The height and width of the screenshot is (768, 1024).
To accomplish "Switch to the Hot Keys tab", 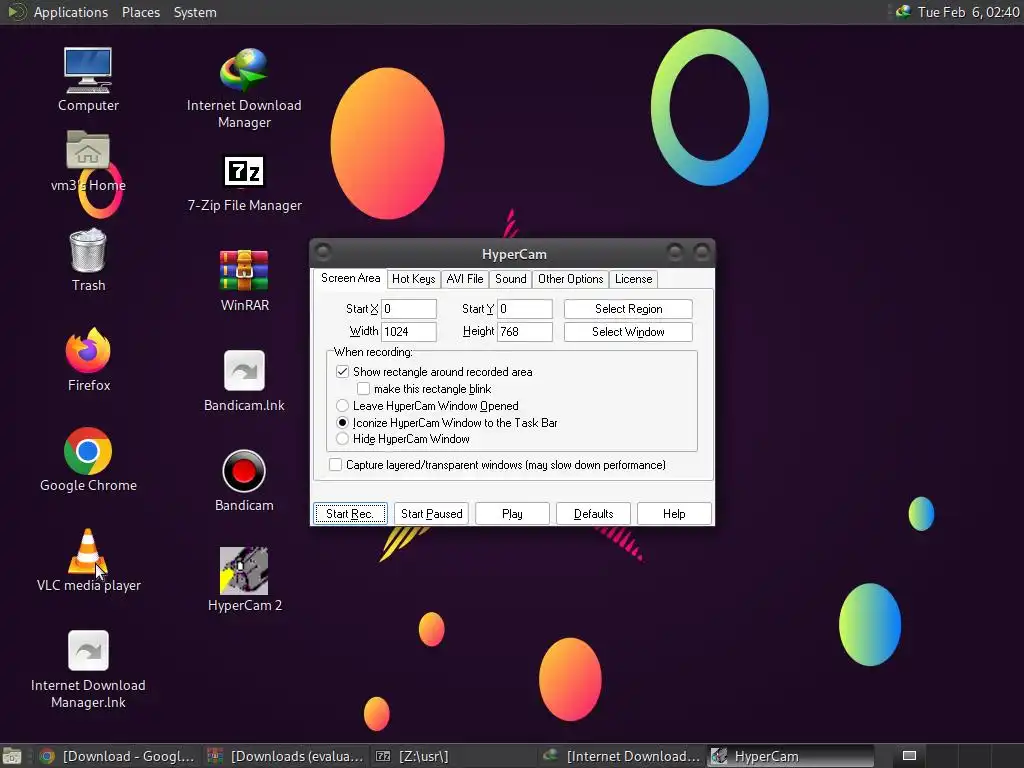I will click(413, 279).
